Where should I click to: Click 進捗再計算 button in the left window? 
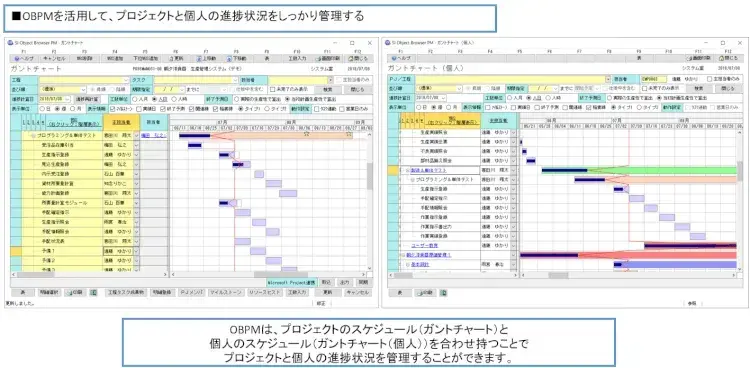click(87, 99)
